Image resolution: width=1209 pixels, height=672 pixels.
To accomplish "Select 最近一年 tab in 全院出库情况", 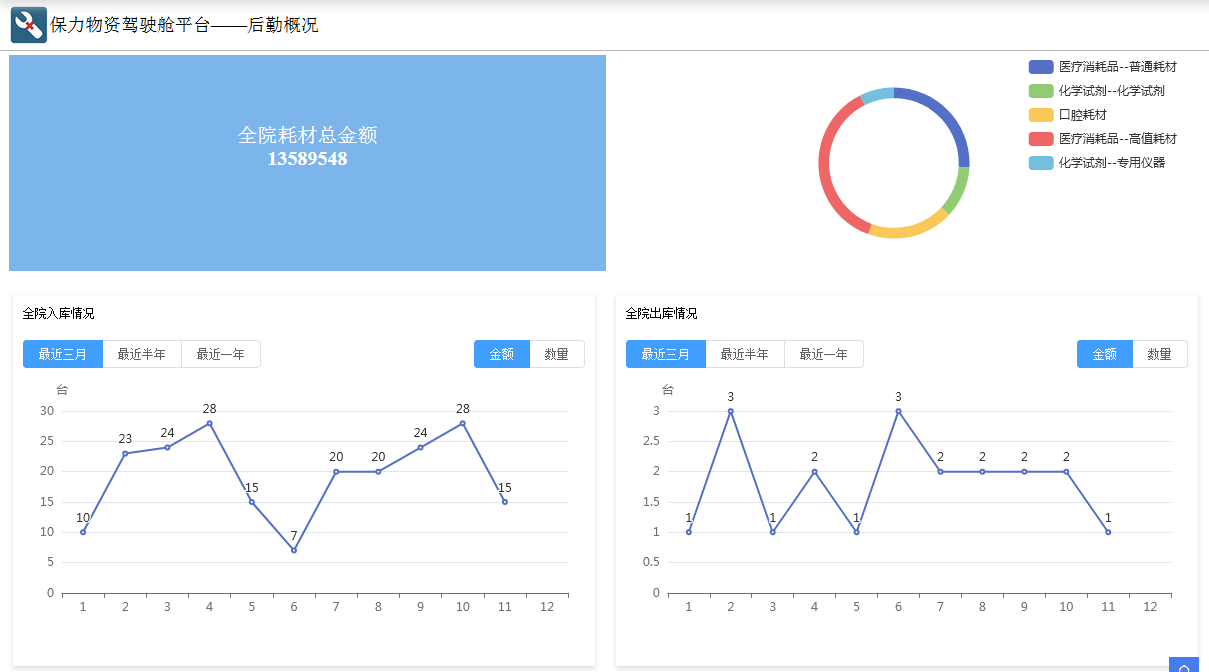I will 824,354.
